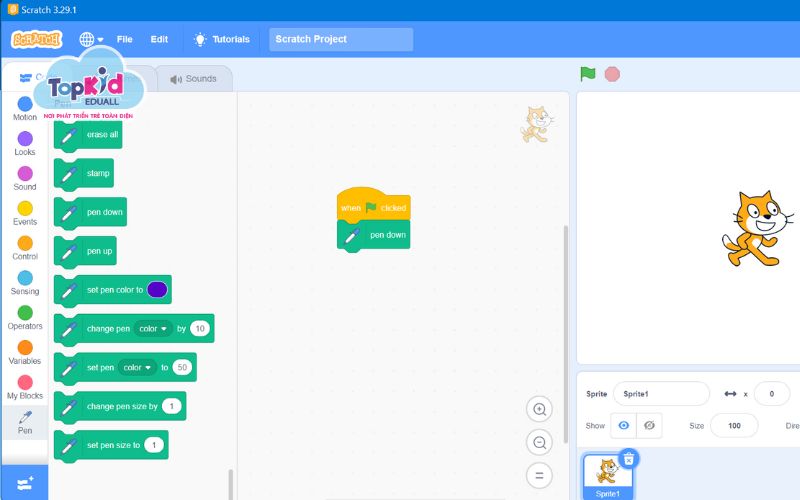Select the Sound block category
Screen dimensions: 800x500
25,179
